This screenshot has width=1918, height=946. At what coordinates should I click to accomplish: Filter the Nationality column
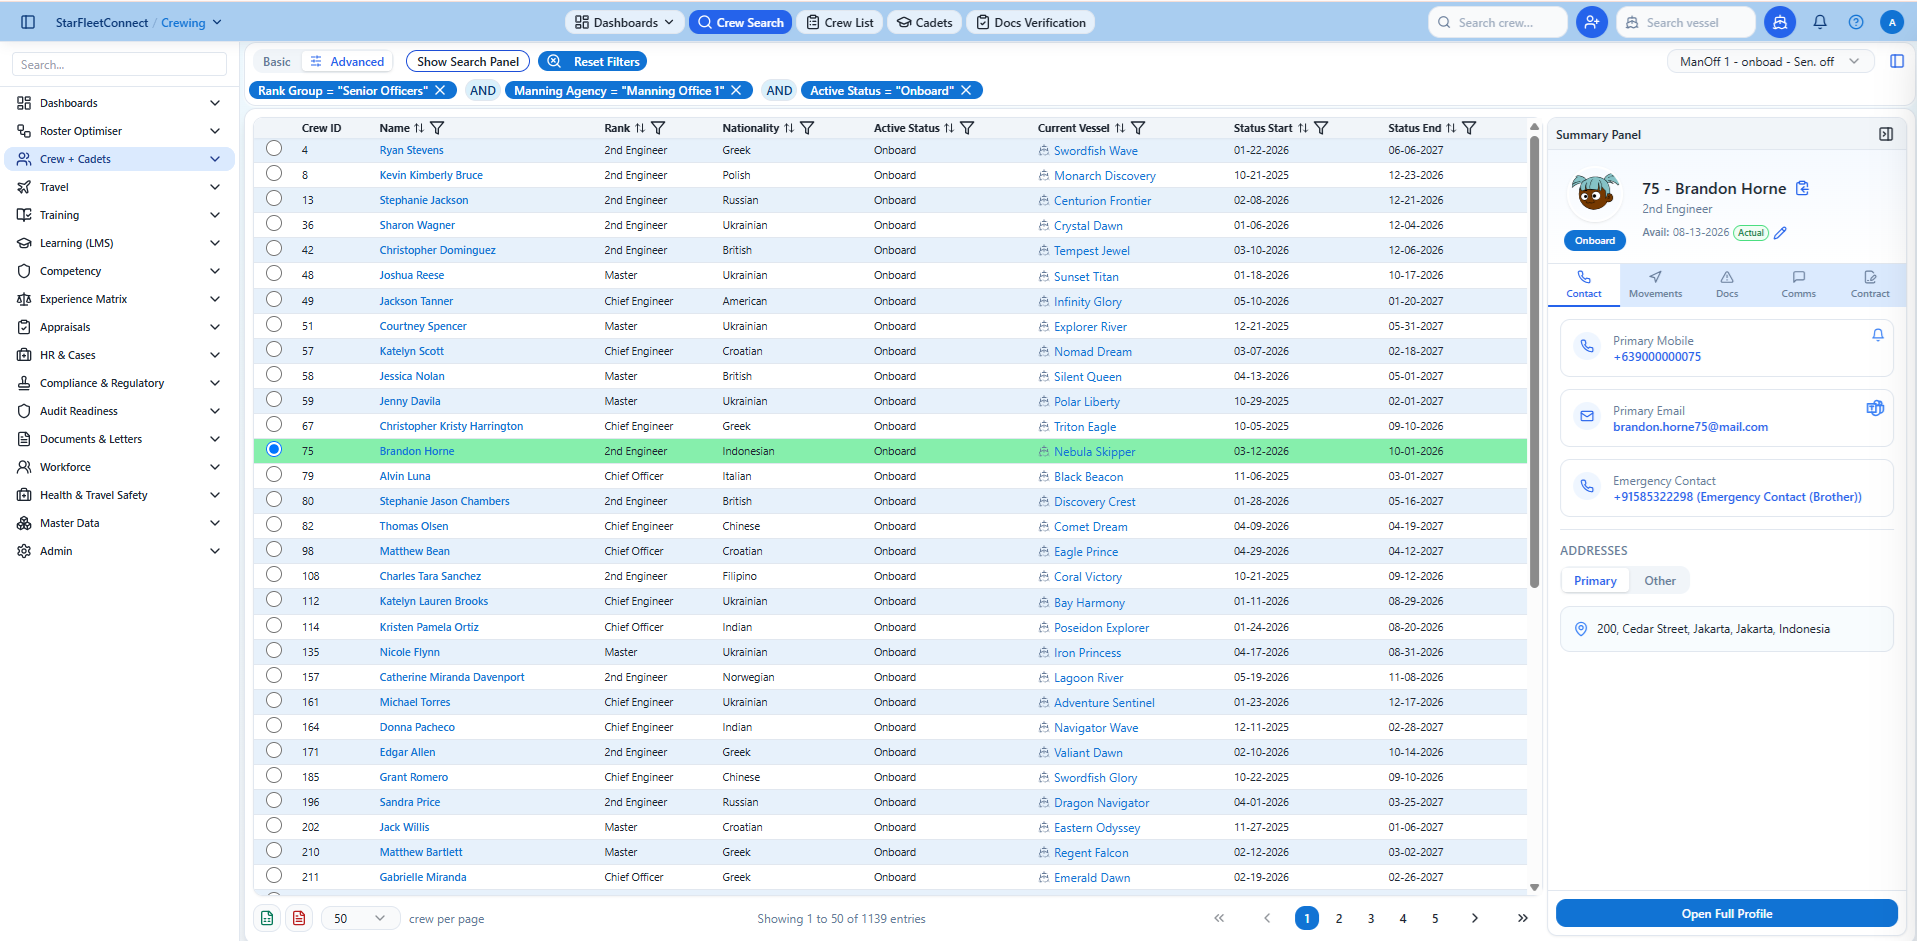tap(807, 128)
